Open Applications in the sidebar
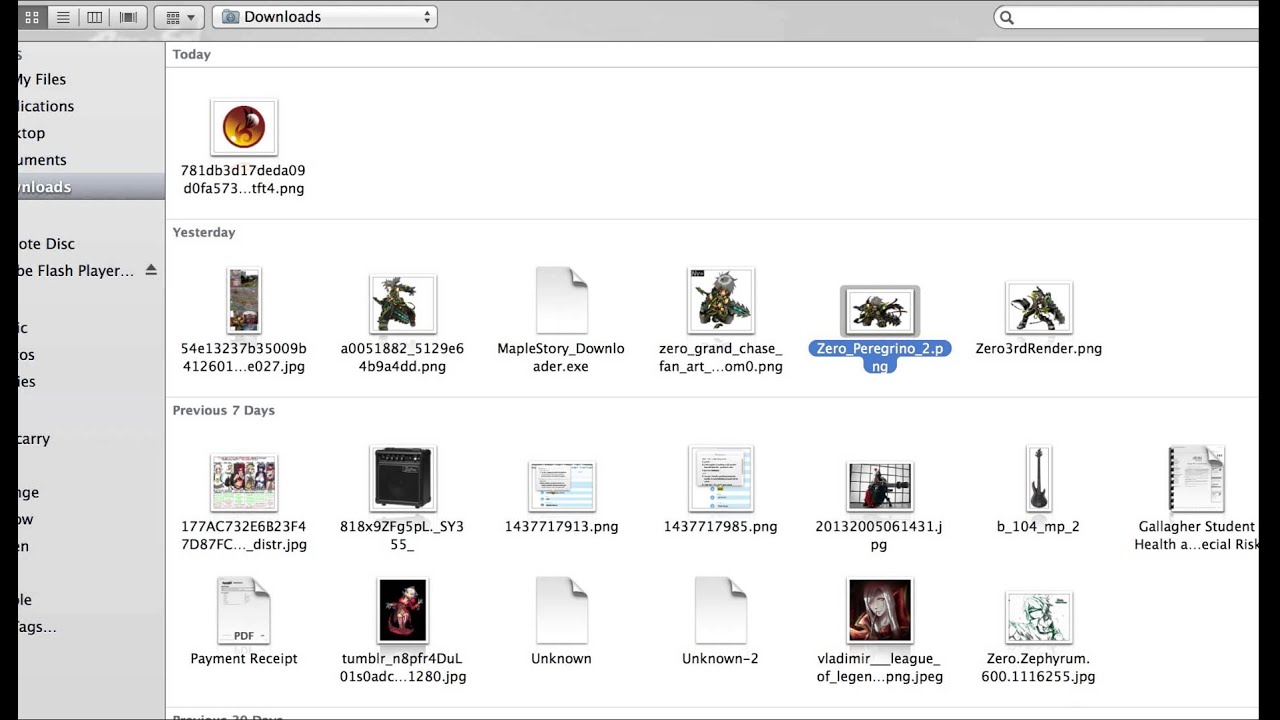Viewport: 1280px width, 720px height. tap(91, 106)
